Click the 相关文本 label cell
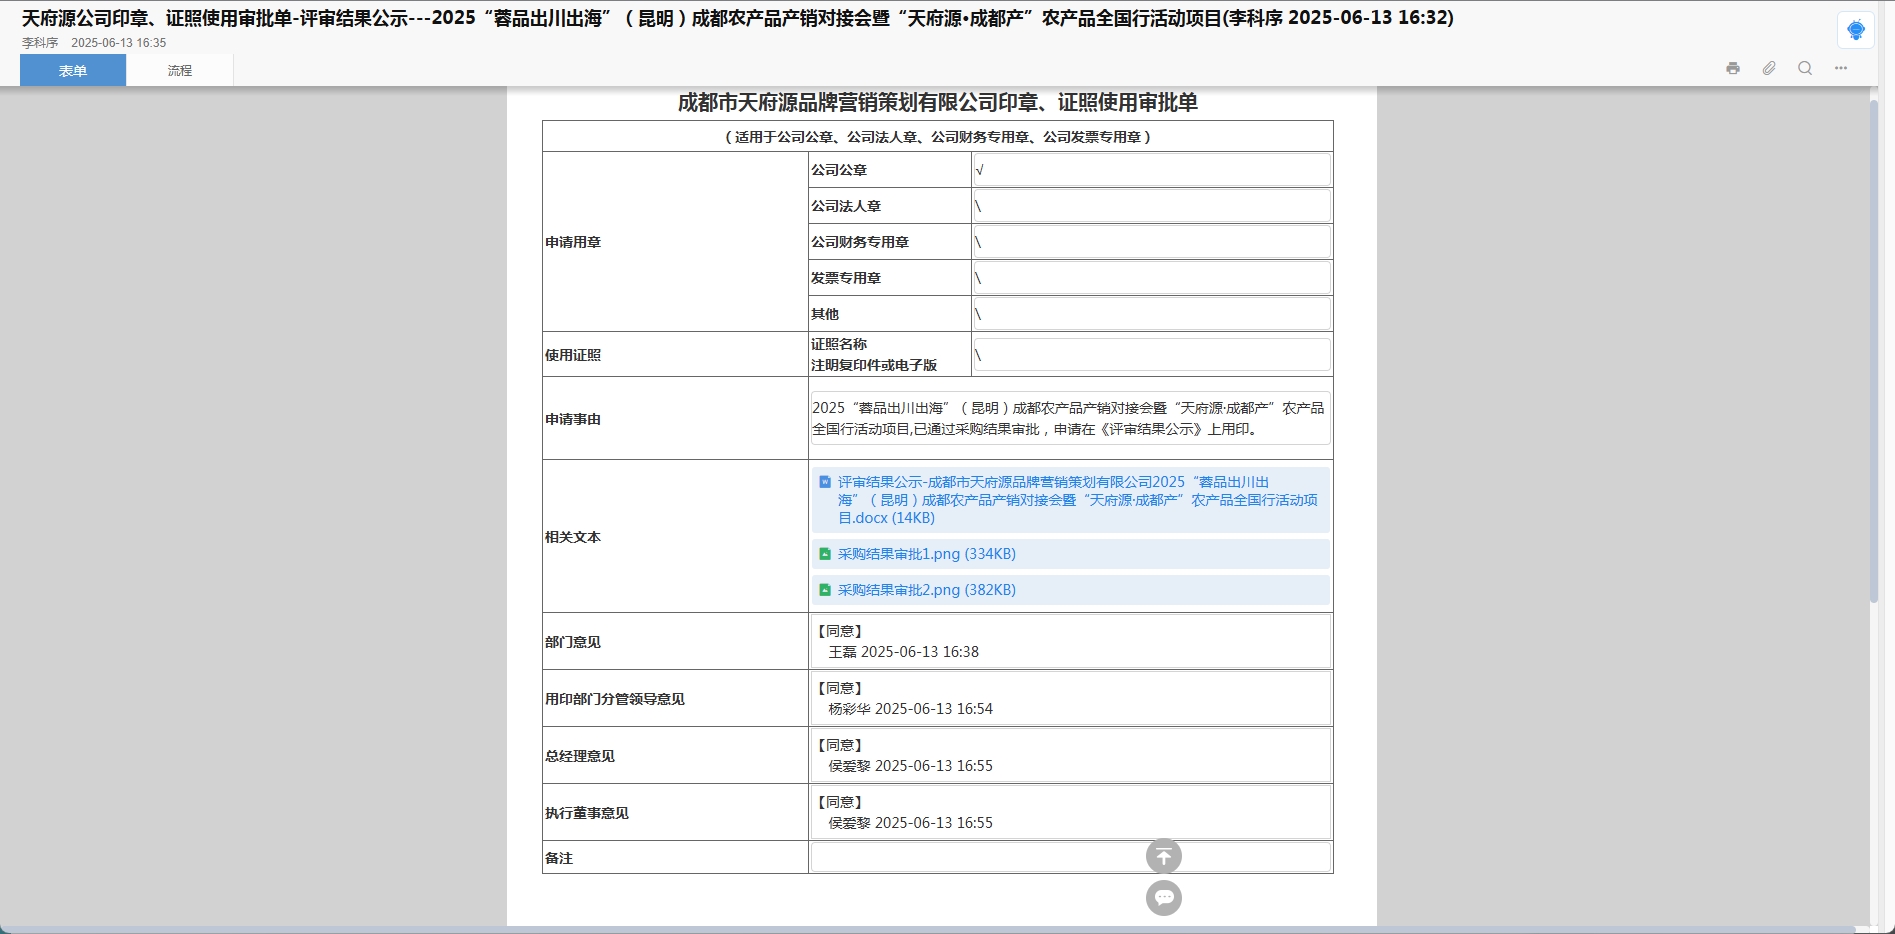This screenshot has width=1895, height=934. pyautogui.click(x=675, y=537)
